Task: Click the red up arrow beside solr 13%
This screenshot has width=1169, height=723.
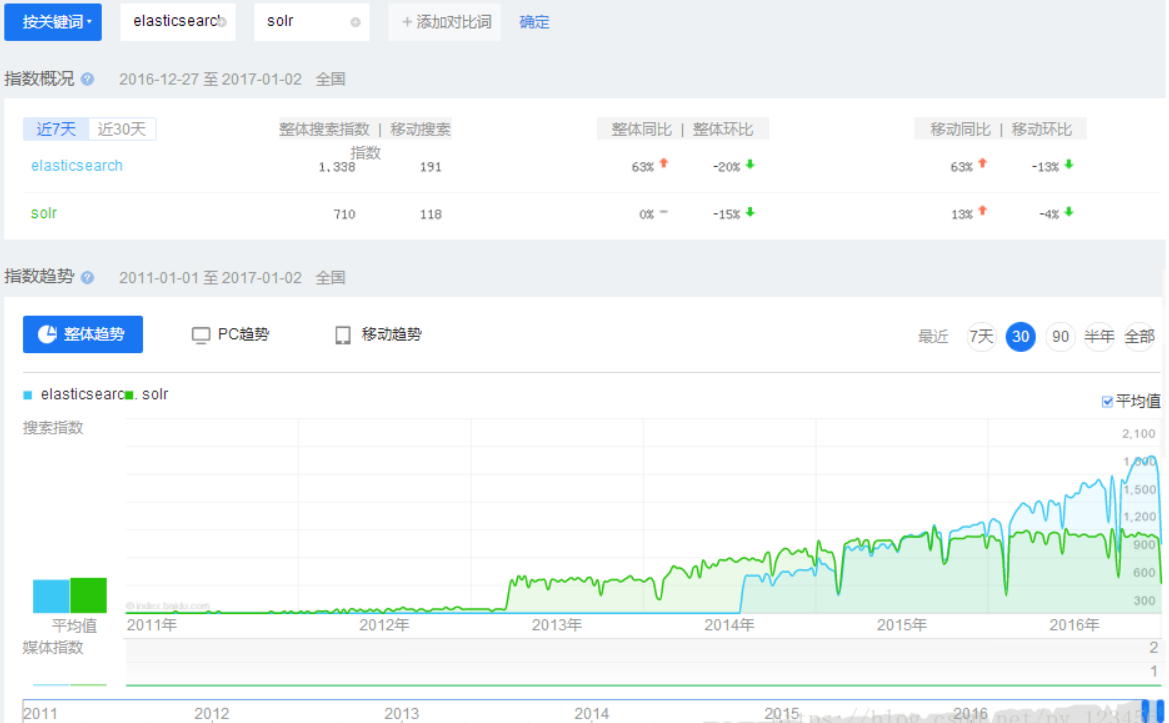Action: [x=983, y=211]
